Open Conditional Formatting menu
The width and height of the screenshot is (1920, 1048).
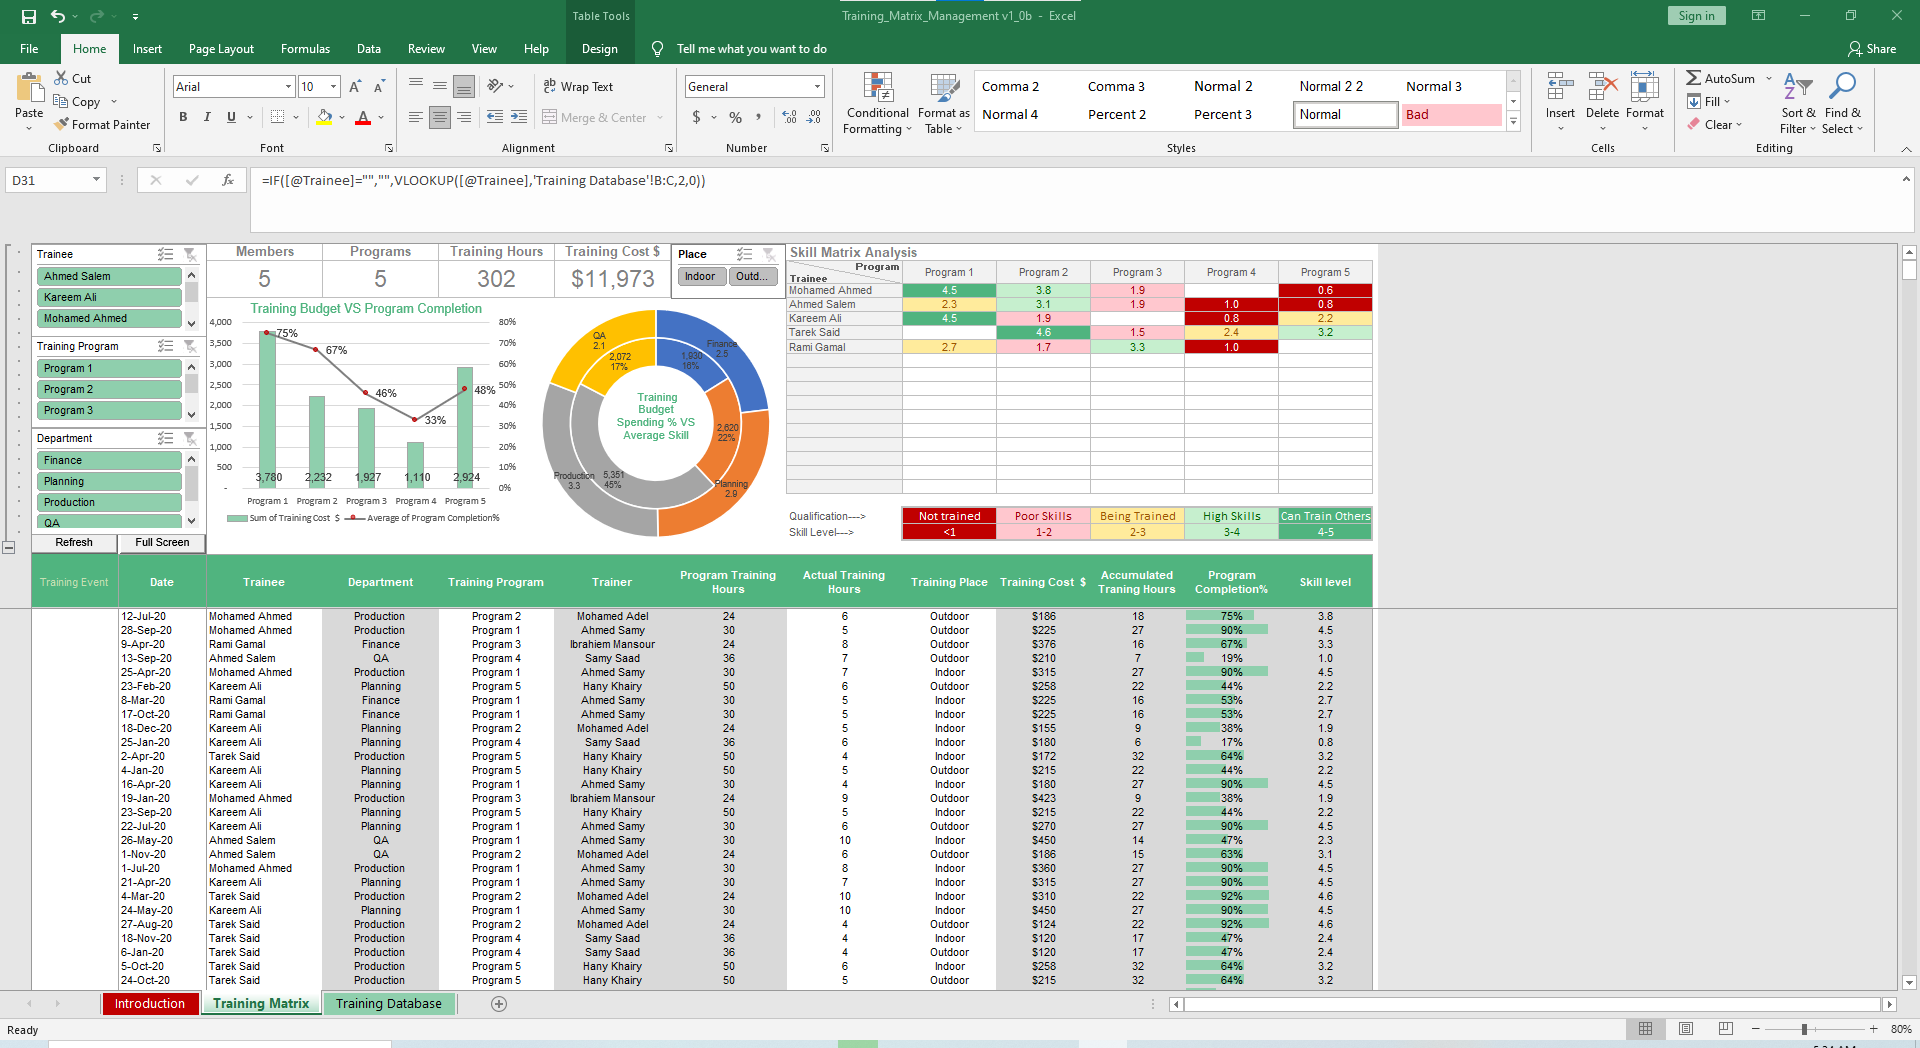[877, 103]
